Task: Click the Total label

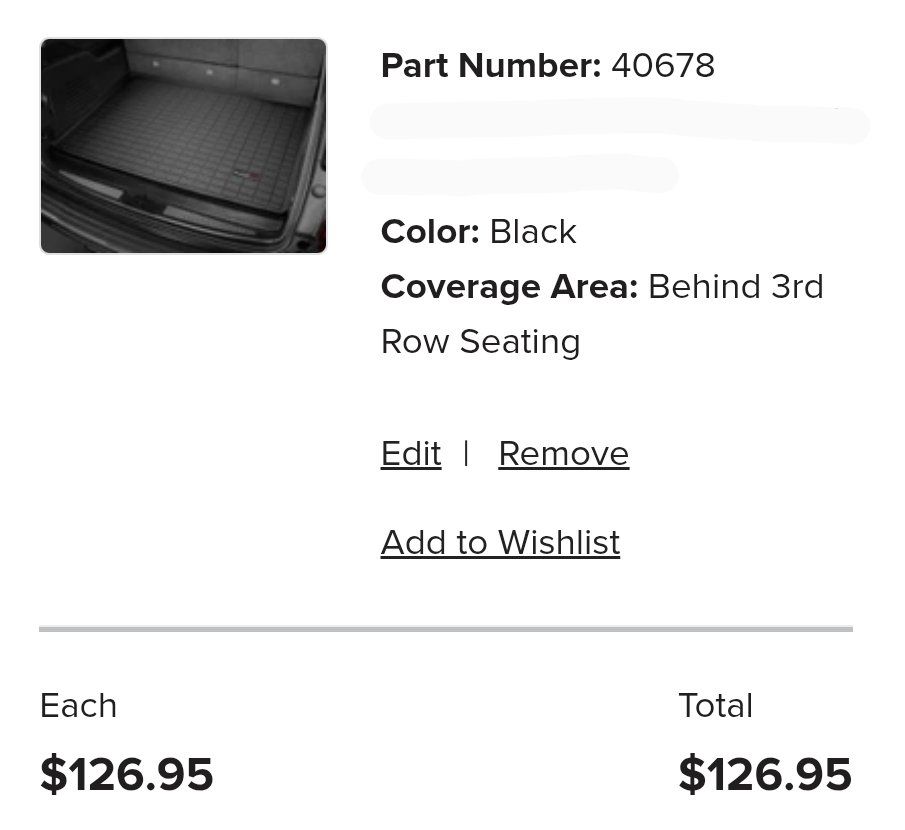Action: (x=715, y=706)
